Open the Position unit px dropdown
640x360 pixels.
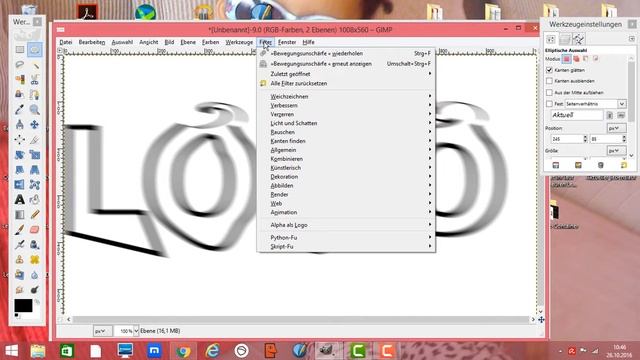click(616, 128)
